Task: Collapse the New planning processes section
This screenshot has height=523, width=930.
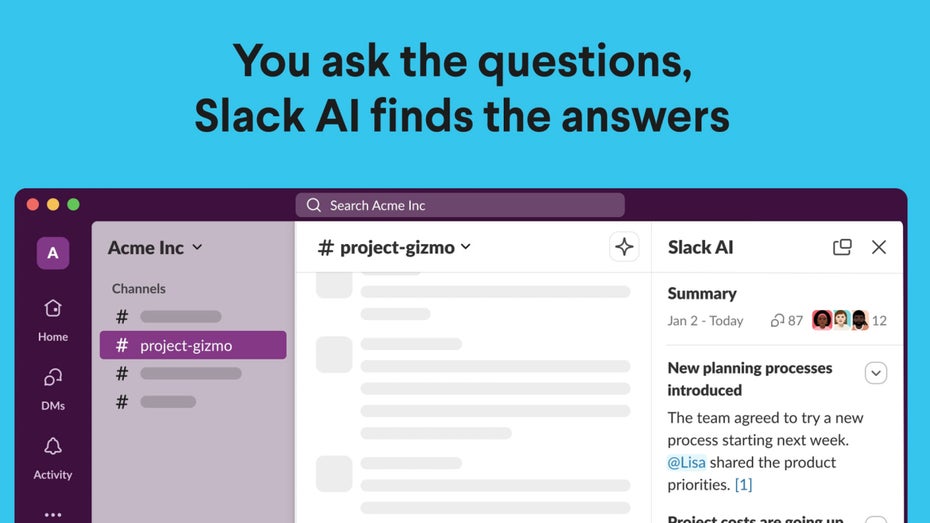Action: [876, 373]
